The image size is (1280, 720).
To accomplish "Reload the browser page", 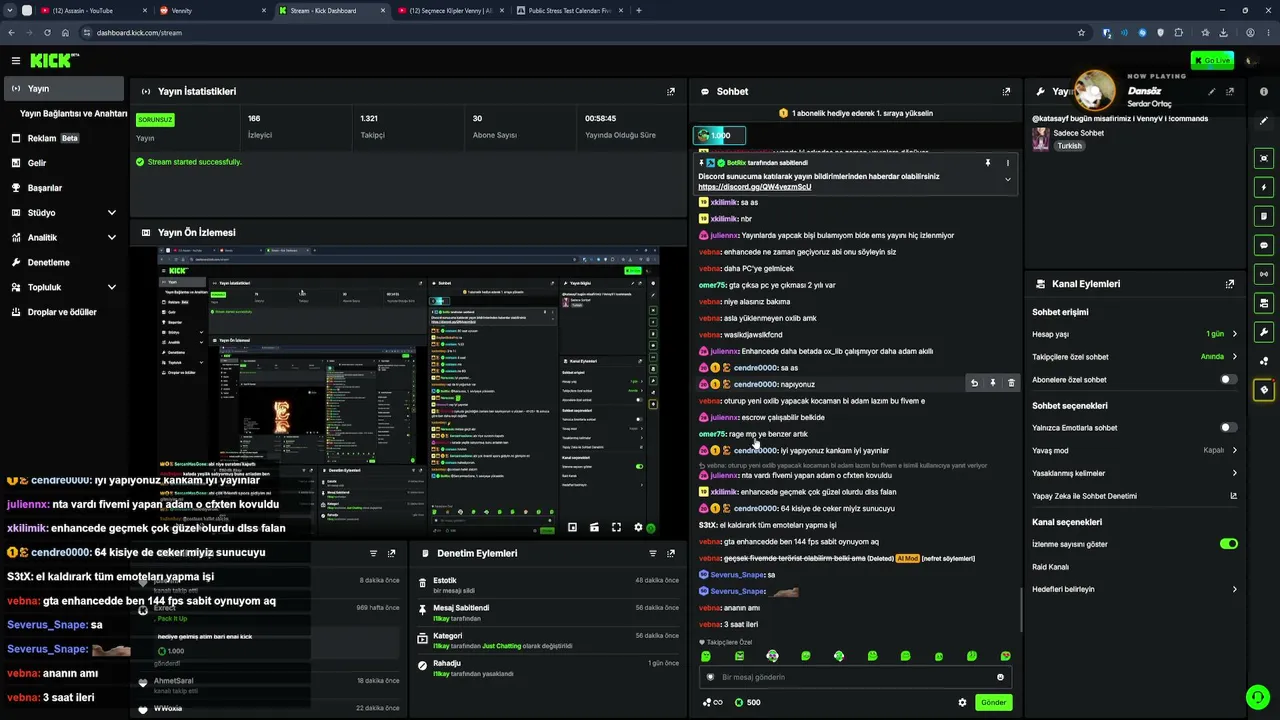I will click(x=47, y=33).
